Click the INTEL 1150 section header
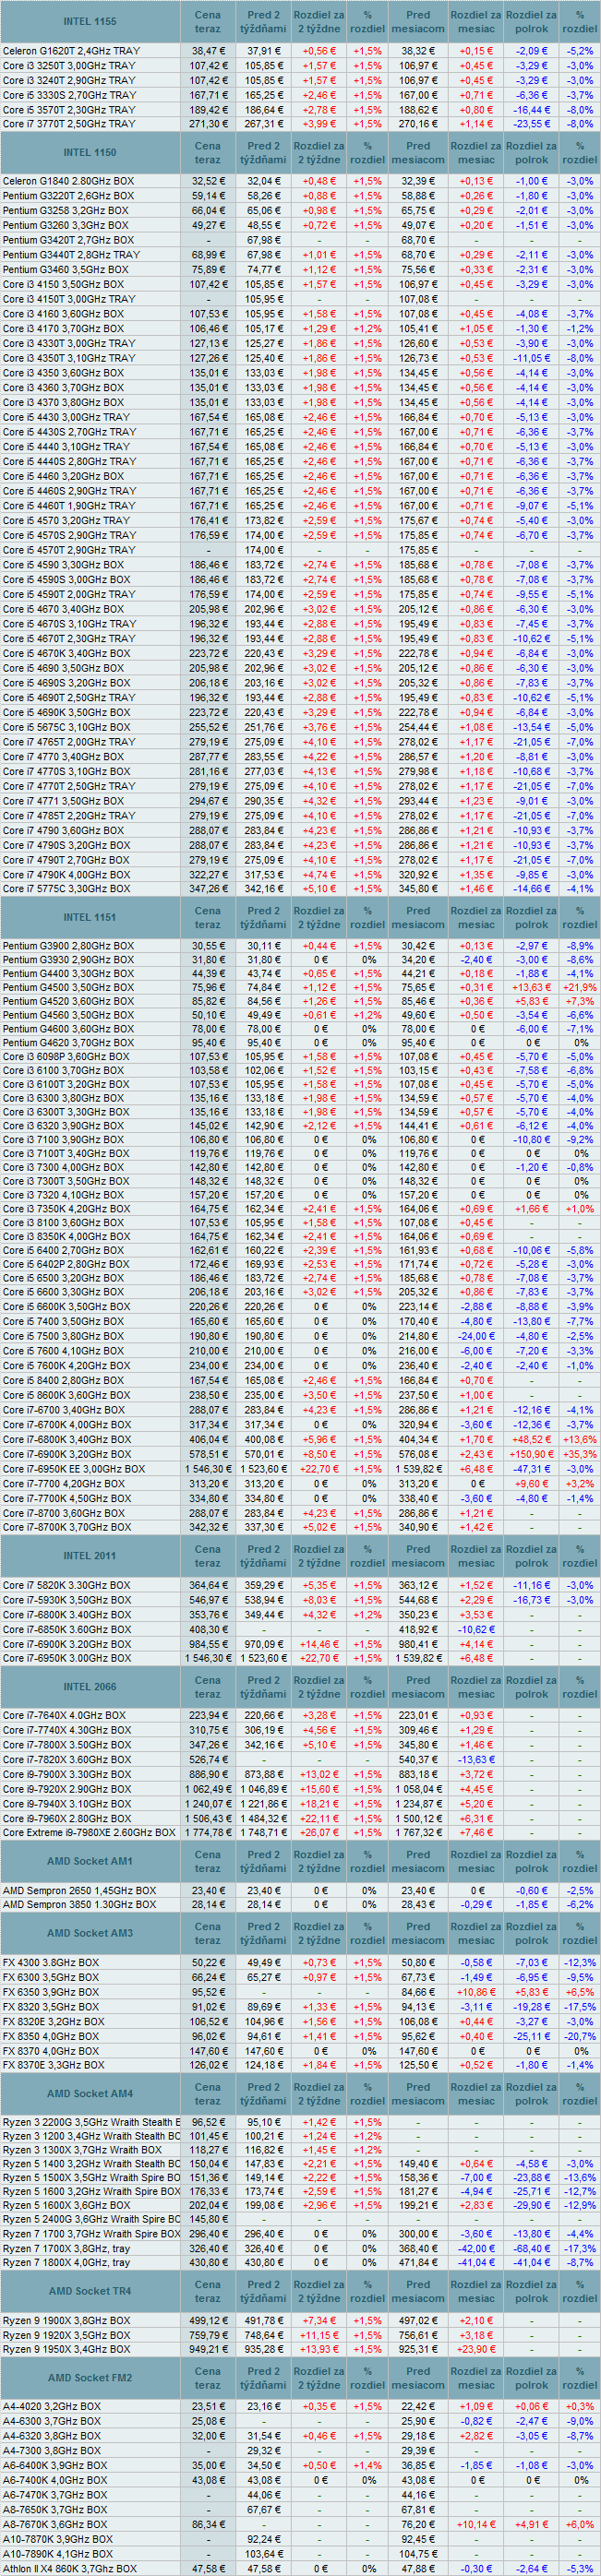The image size is (601, 2576). pyautogui.click(x=90, y=153)
